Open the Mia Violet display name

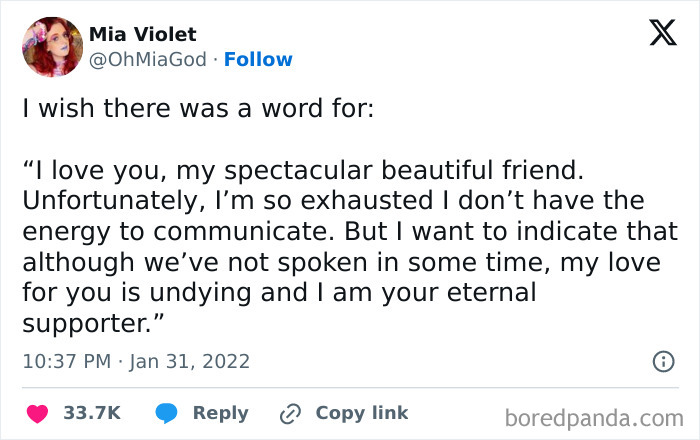[x=143, y=34]
